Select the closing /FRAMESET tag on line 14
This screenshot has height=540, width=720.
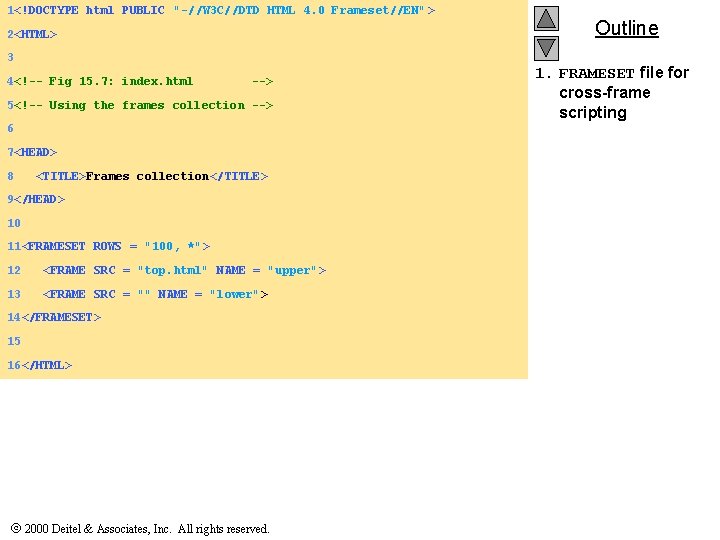[61, 317]
